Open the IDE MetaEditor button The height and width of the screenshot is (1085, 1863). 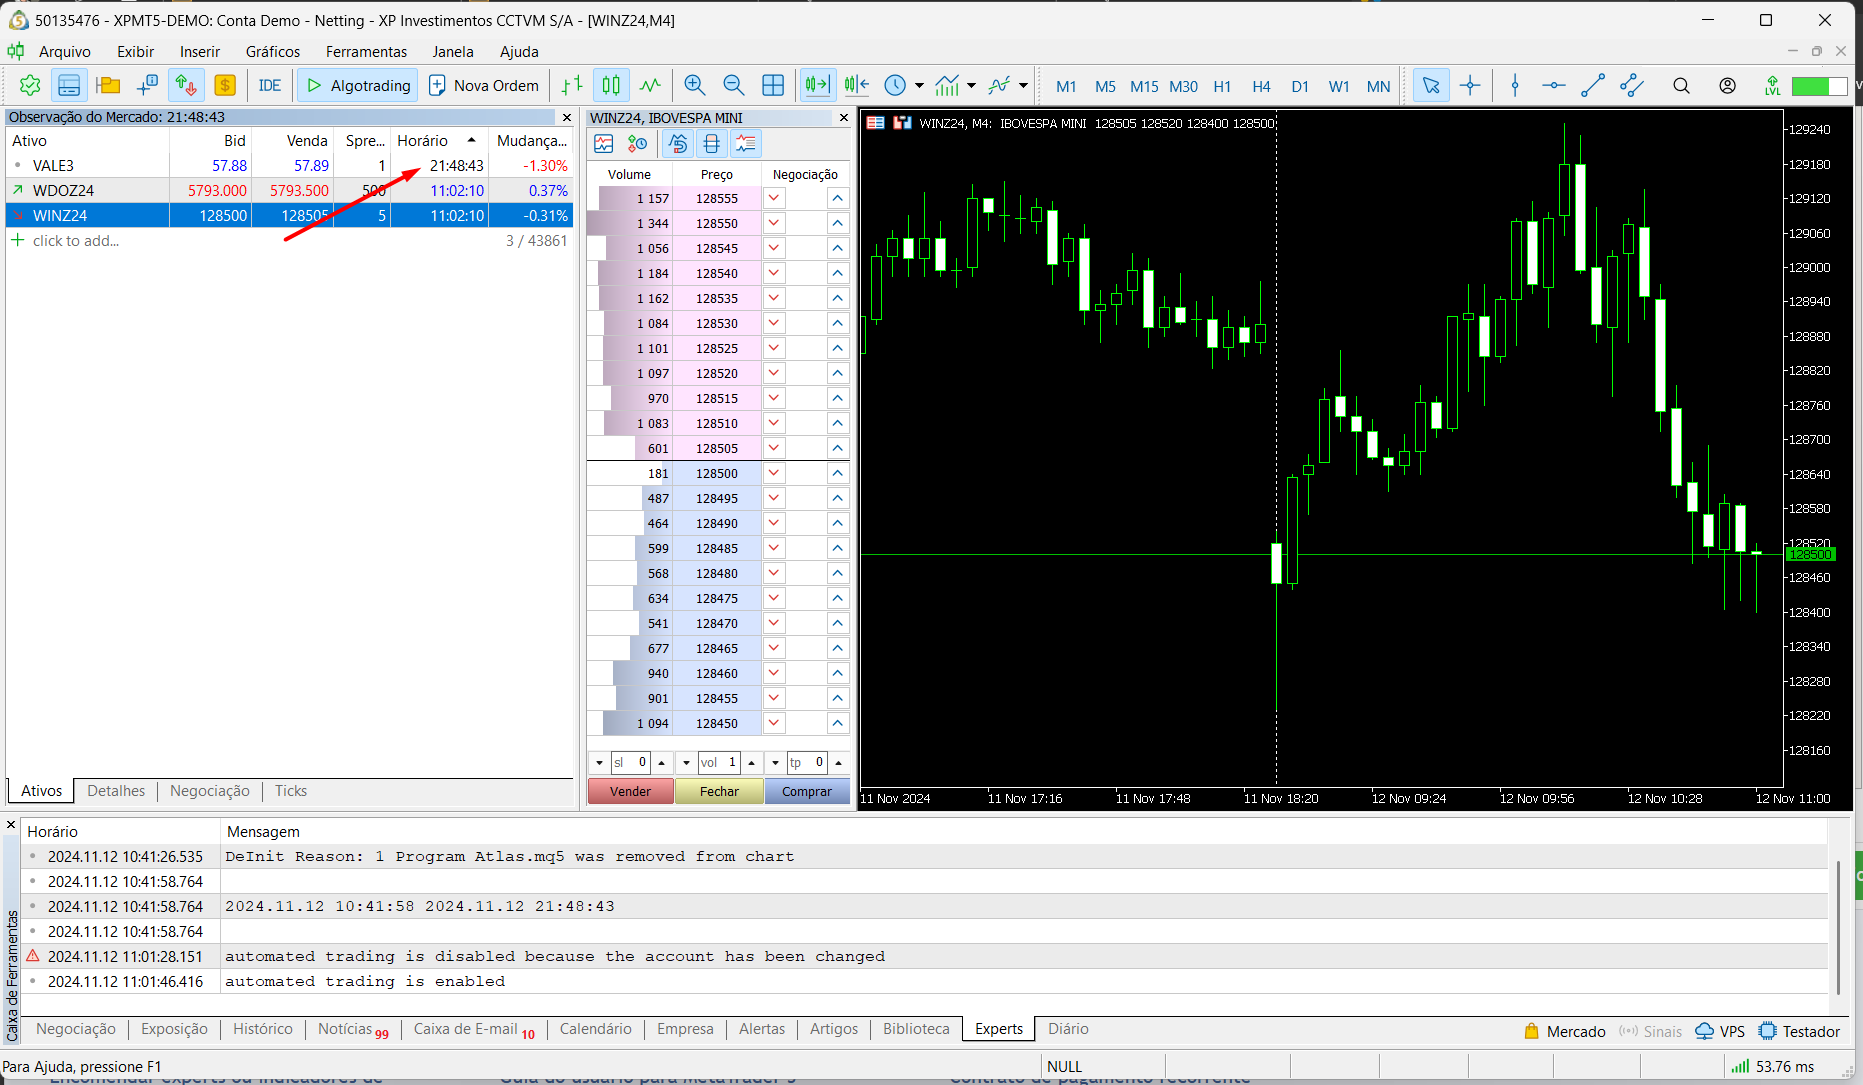[x=270, y=86]
